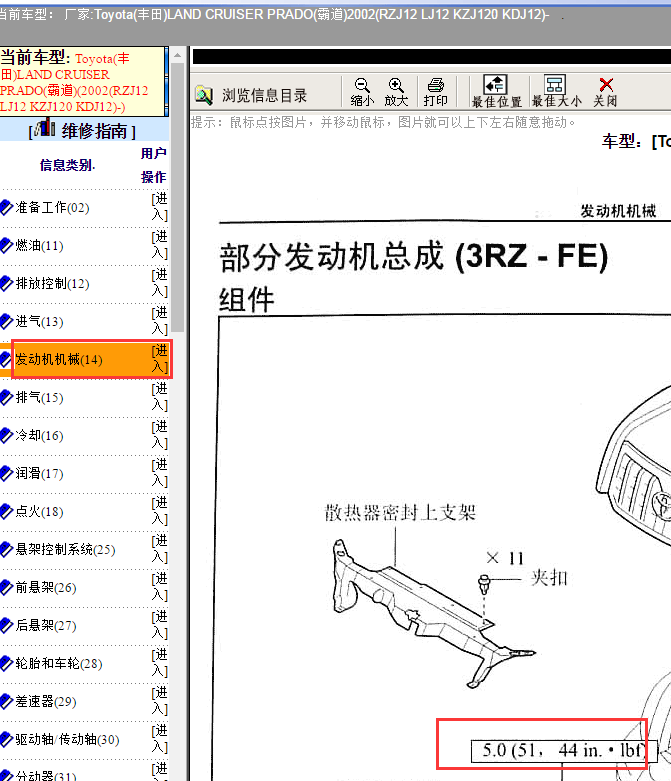Click the icon beside 差速器(29)

[6, 701]
